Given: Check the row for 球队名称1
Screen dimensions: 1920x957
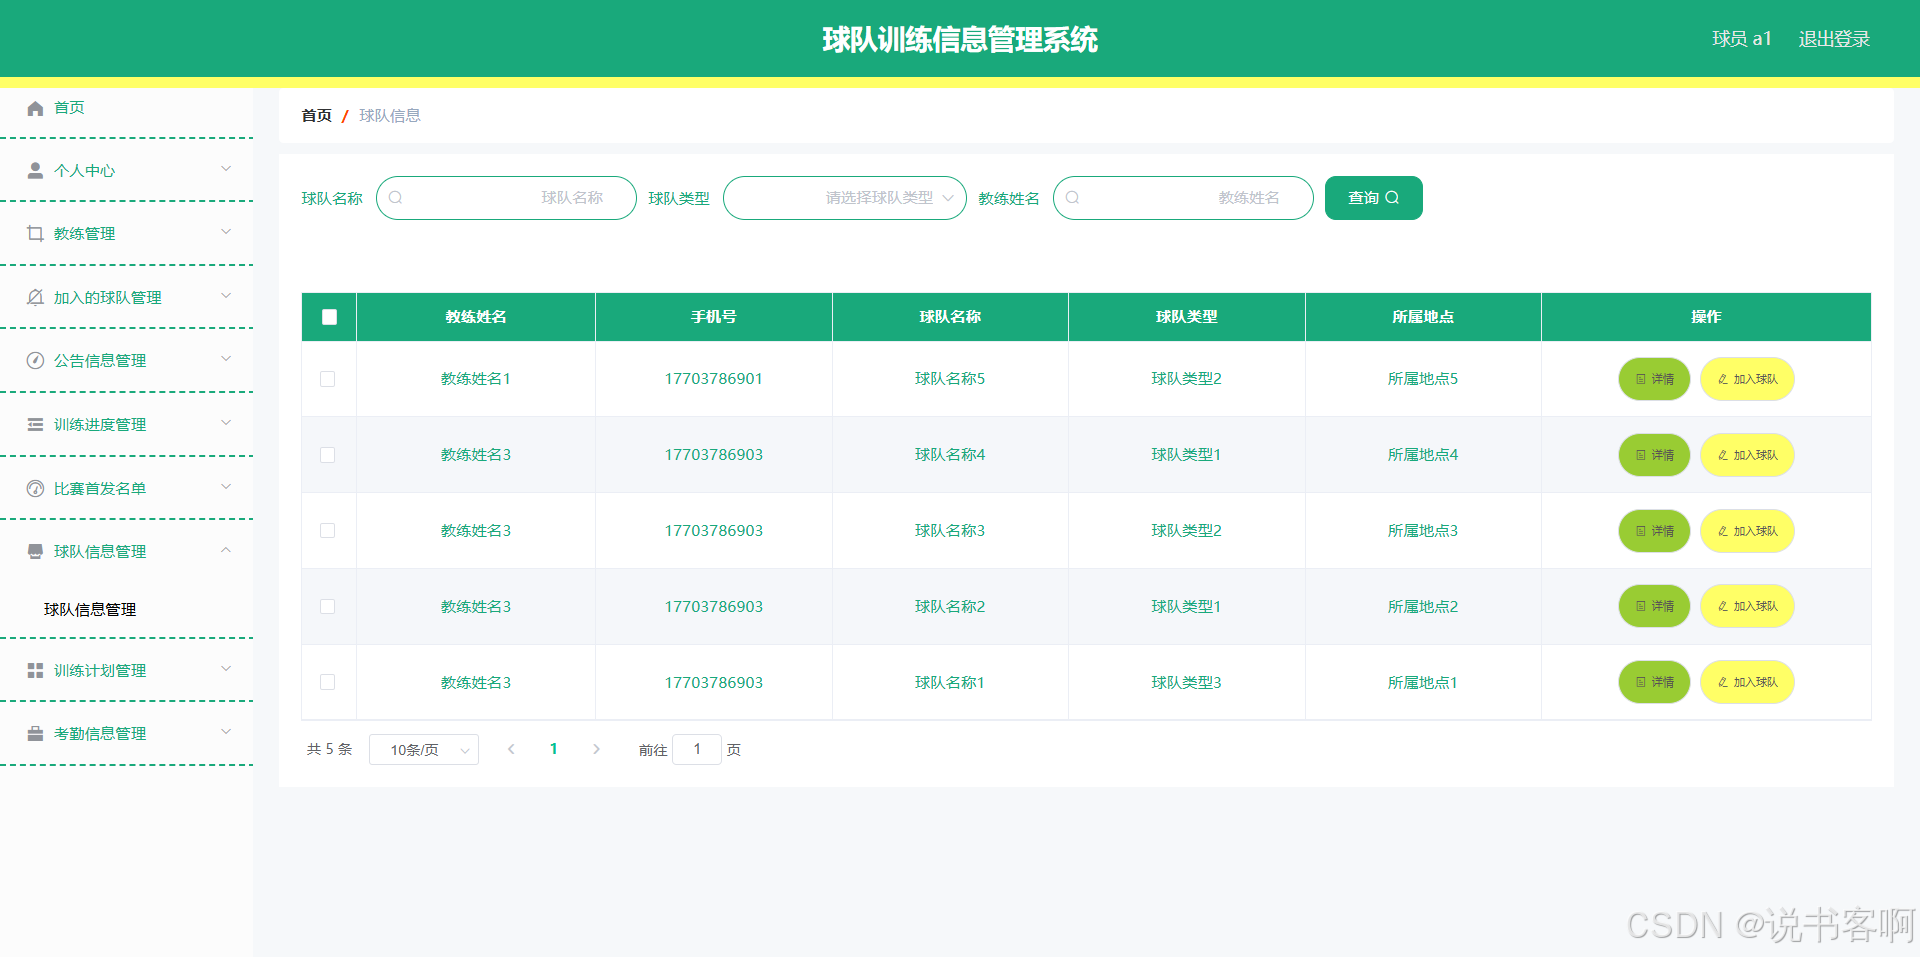Looking at the screenshot, I should (x=327, y=682).
